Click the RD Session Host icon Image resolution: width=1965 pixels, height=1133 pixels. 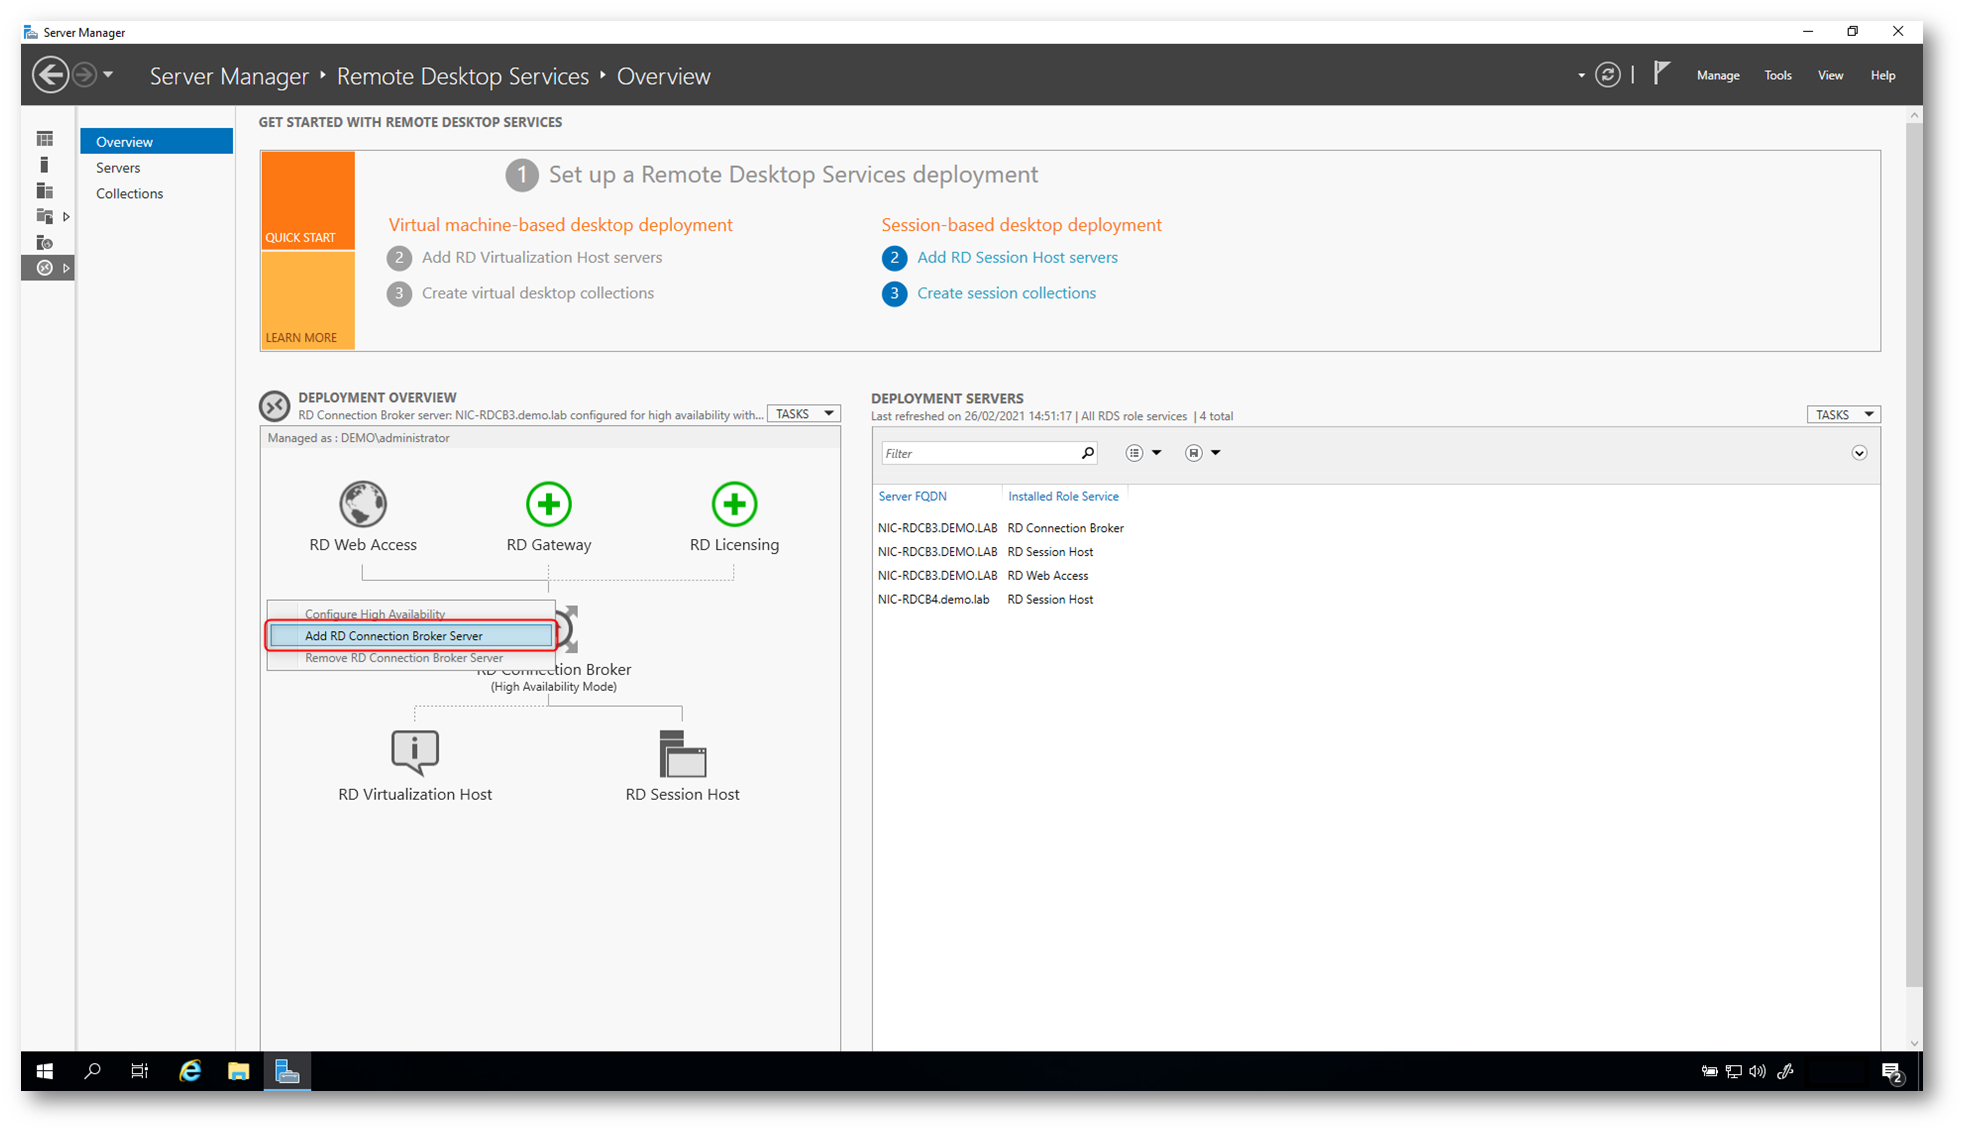click(x=682, y=754)
